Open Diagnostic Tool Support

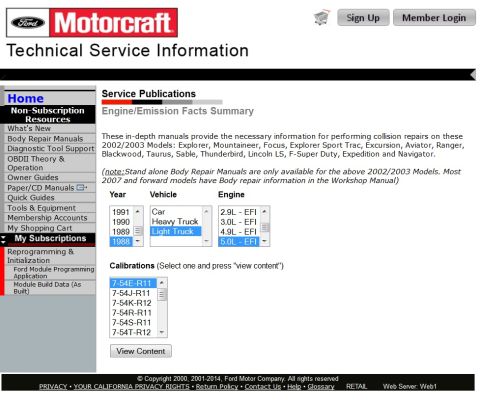(51, 149)
